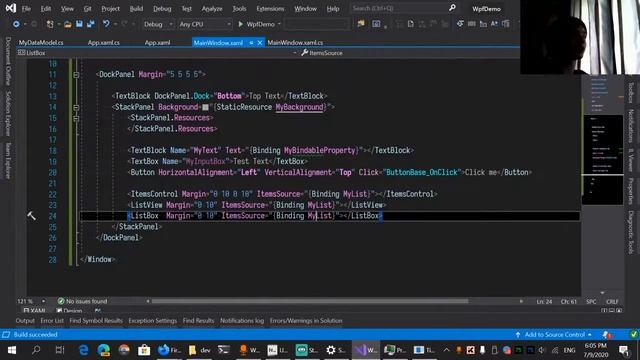The height and width of the screenshot is (360, 640).
Task: Focus the Search (Ctrl+Q) box
Action: point(404,8)
